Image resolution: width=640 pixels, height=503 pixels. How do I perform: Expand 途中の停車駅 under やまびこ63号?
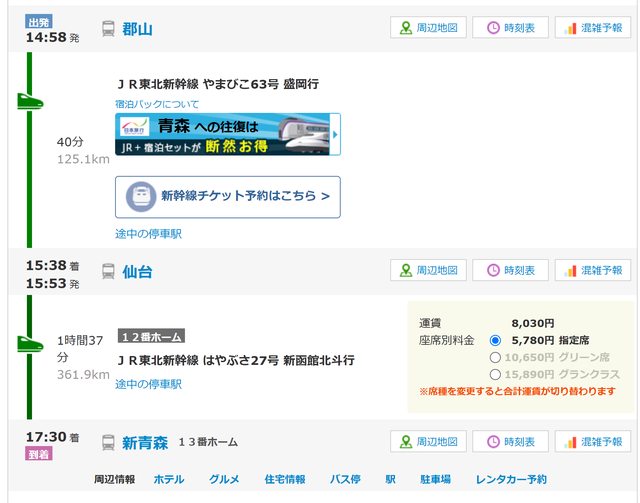click(x=148, y=234)
